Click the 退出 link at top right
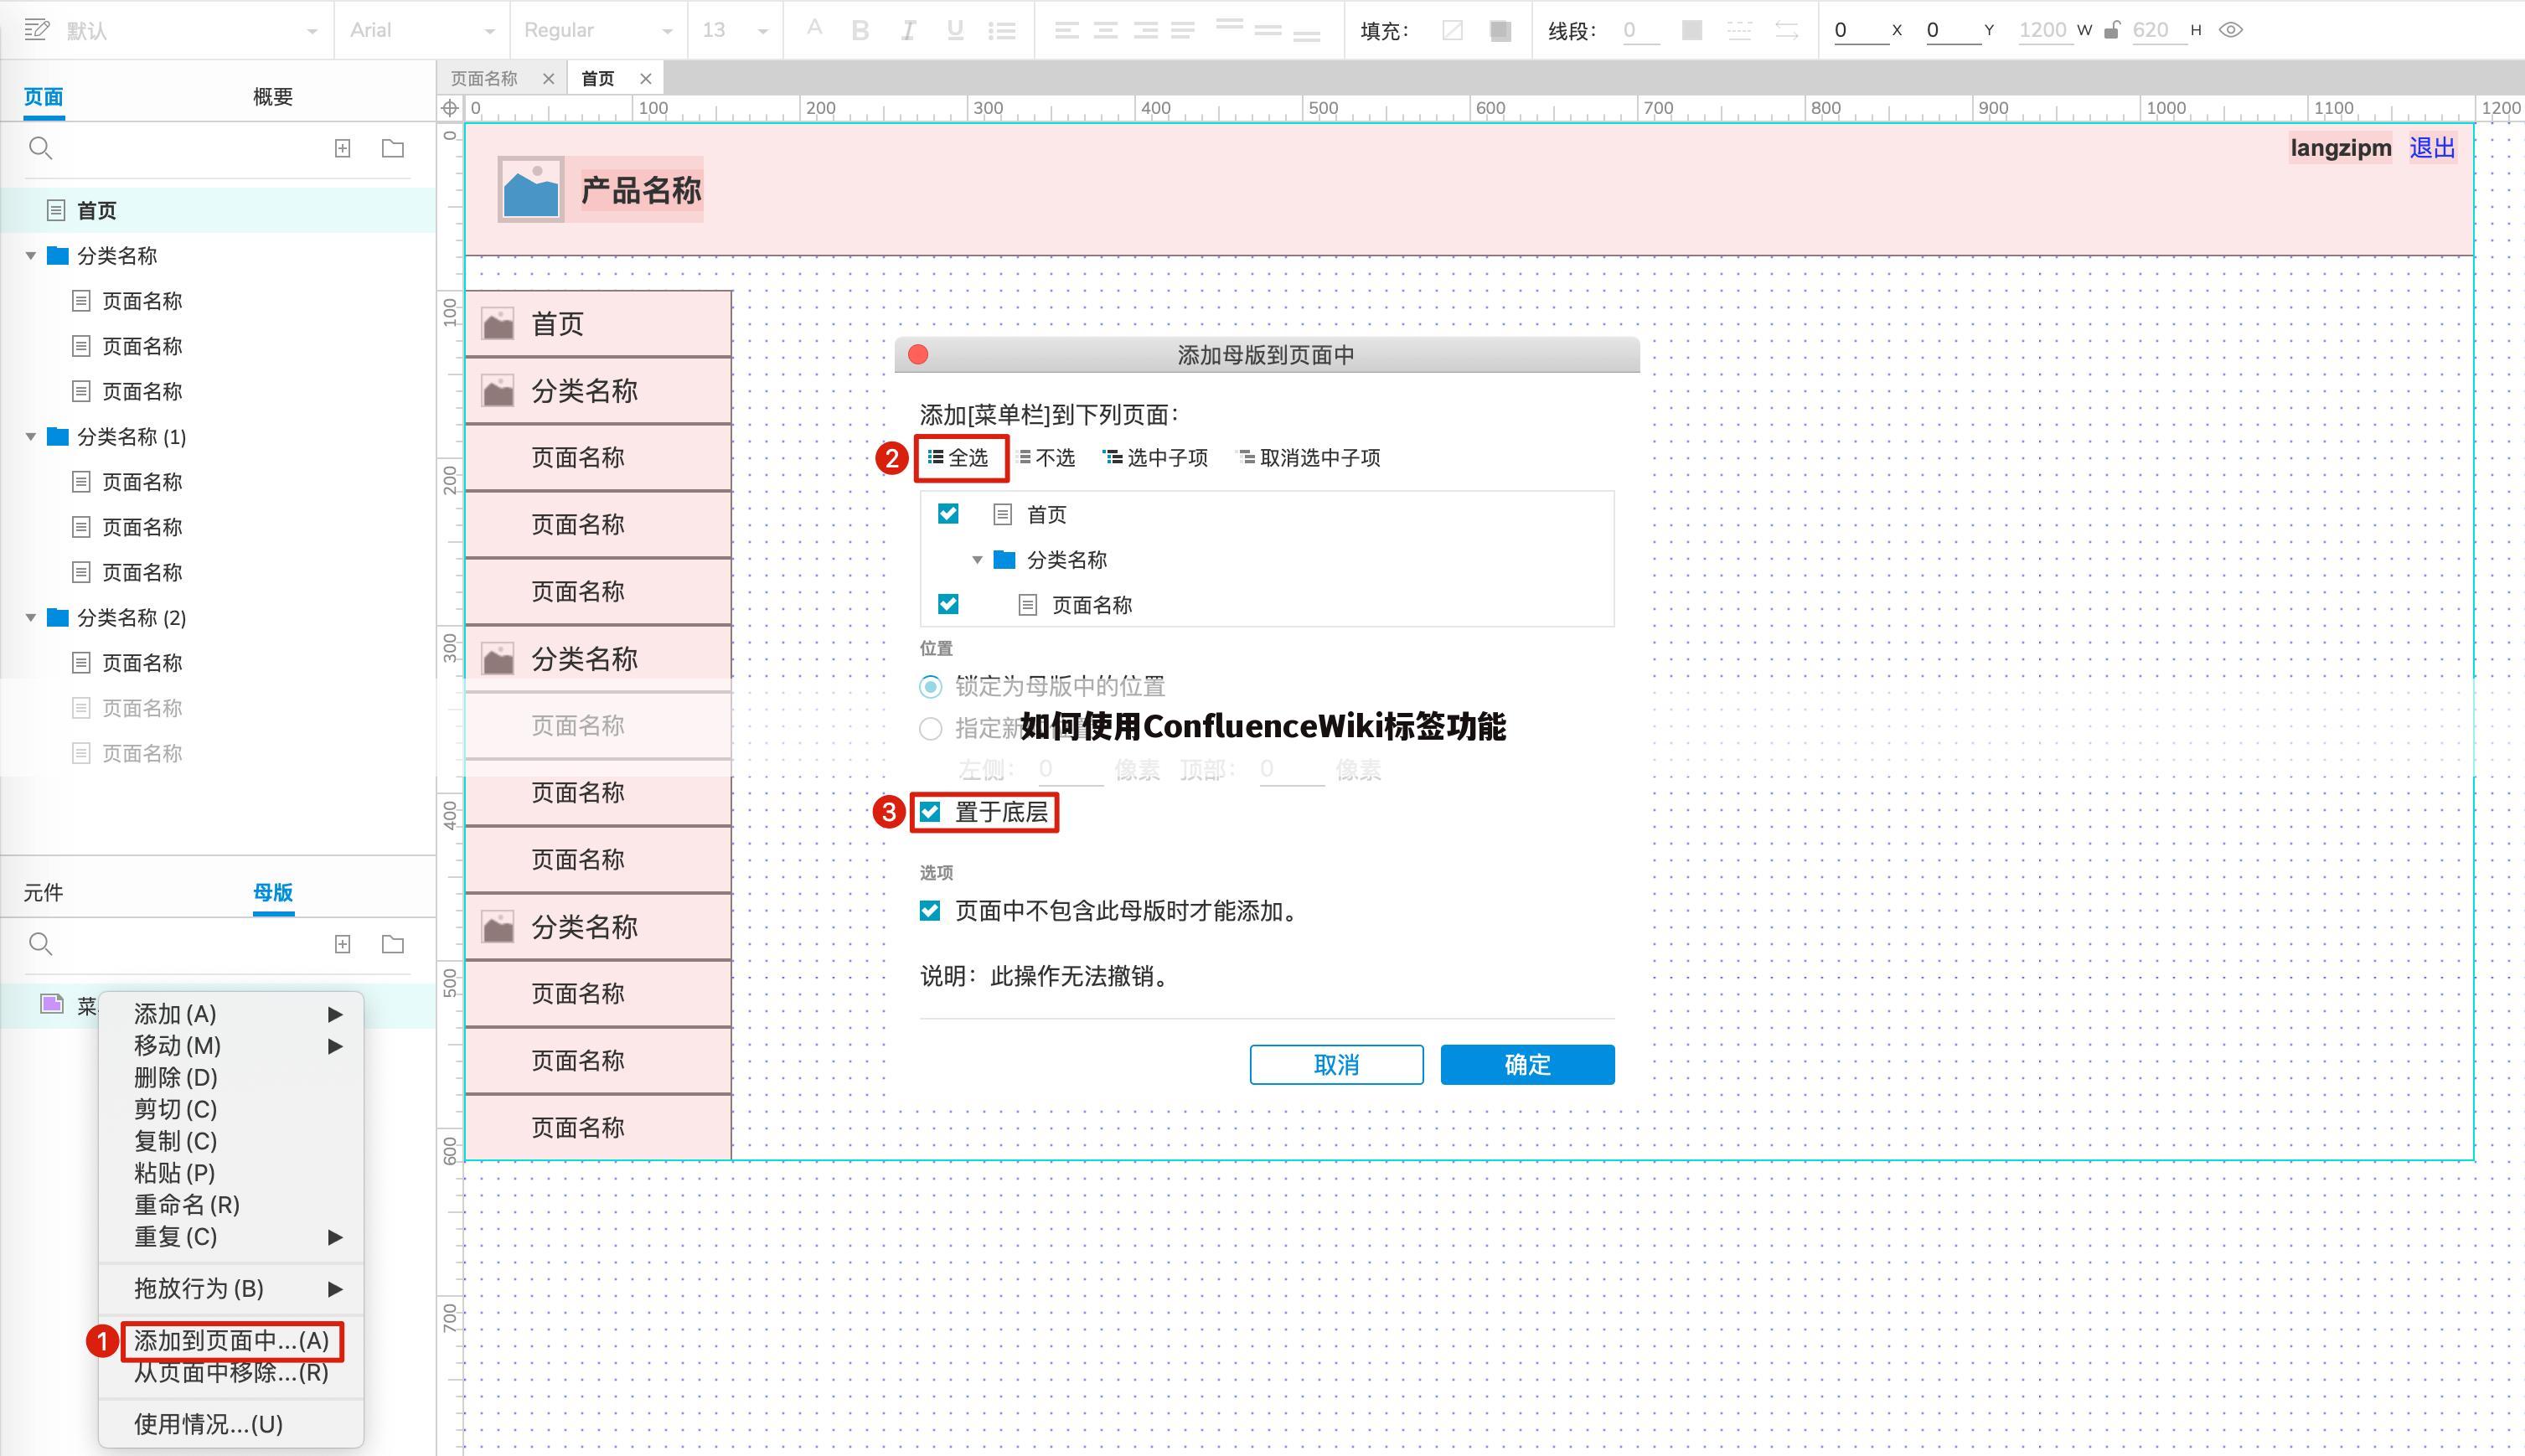 click(x=2432, y=147)
